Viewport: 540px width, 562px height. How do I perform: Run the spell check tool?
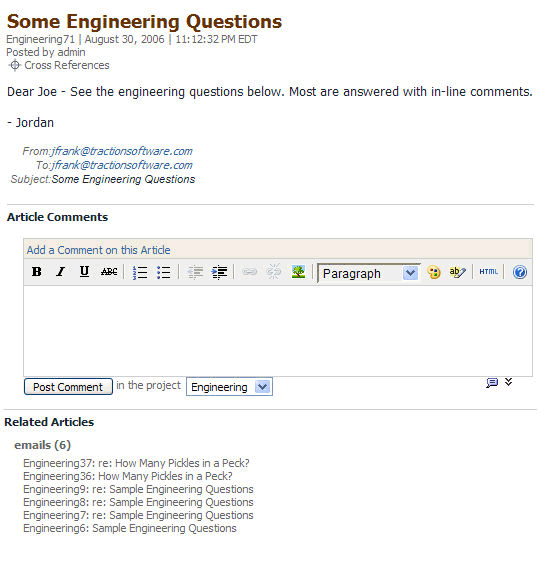[457, 272]
